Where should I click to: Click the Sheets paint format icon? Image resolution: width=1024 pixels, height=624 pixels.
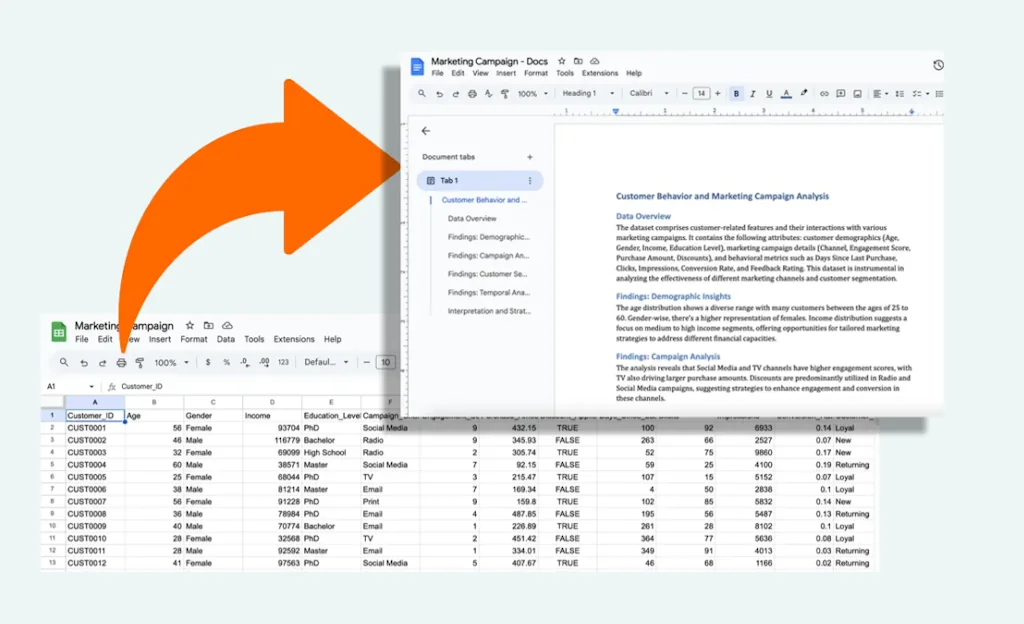(x=139, y=362)
